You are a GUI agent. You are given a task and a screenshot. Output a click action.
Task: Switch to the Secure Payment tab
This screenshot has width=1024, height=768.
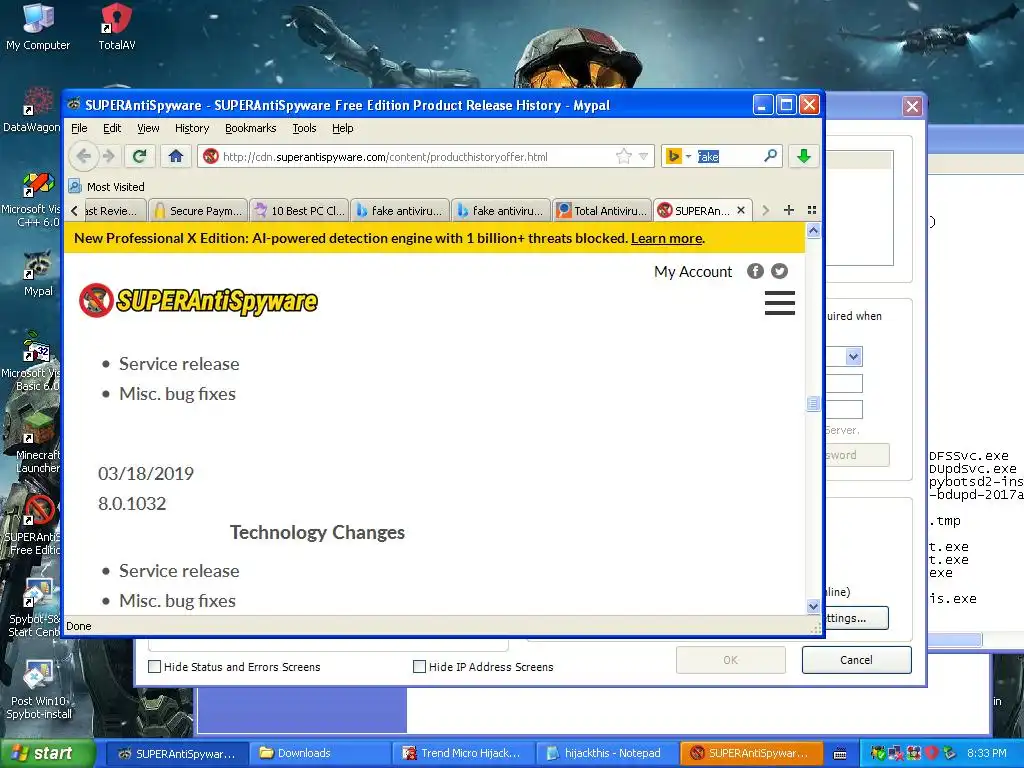click(x=199, y=210)
